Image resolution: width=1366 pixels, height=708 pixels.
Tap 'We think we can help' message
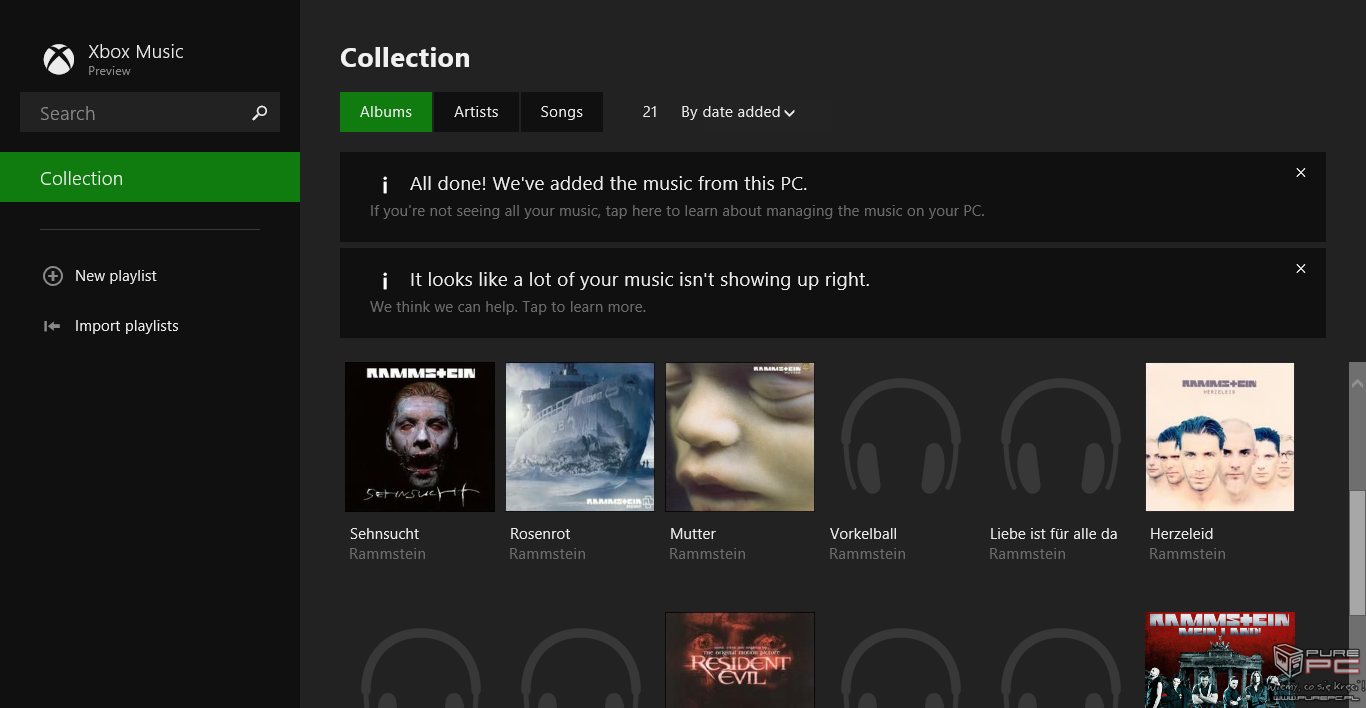(x=508, y=307)
